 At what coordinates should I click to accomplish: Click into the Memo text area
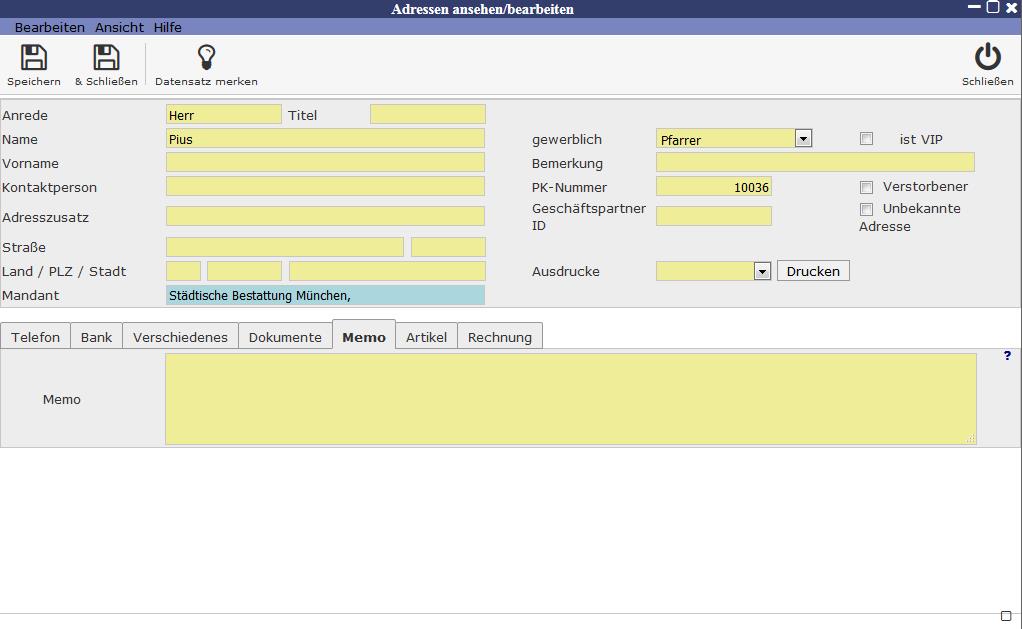click(x=570, y=399)
